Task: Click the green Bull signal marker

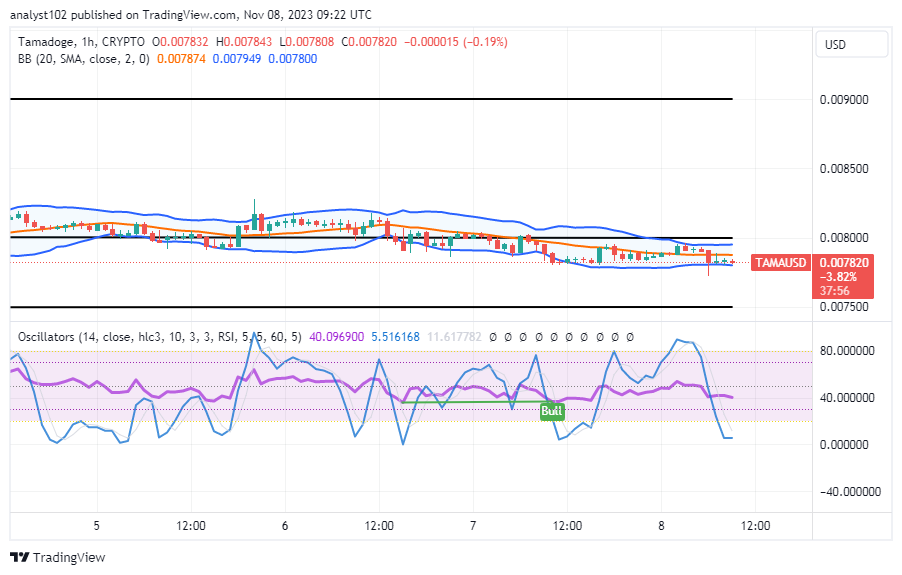Action: [x=551, y=411]
